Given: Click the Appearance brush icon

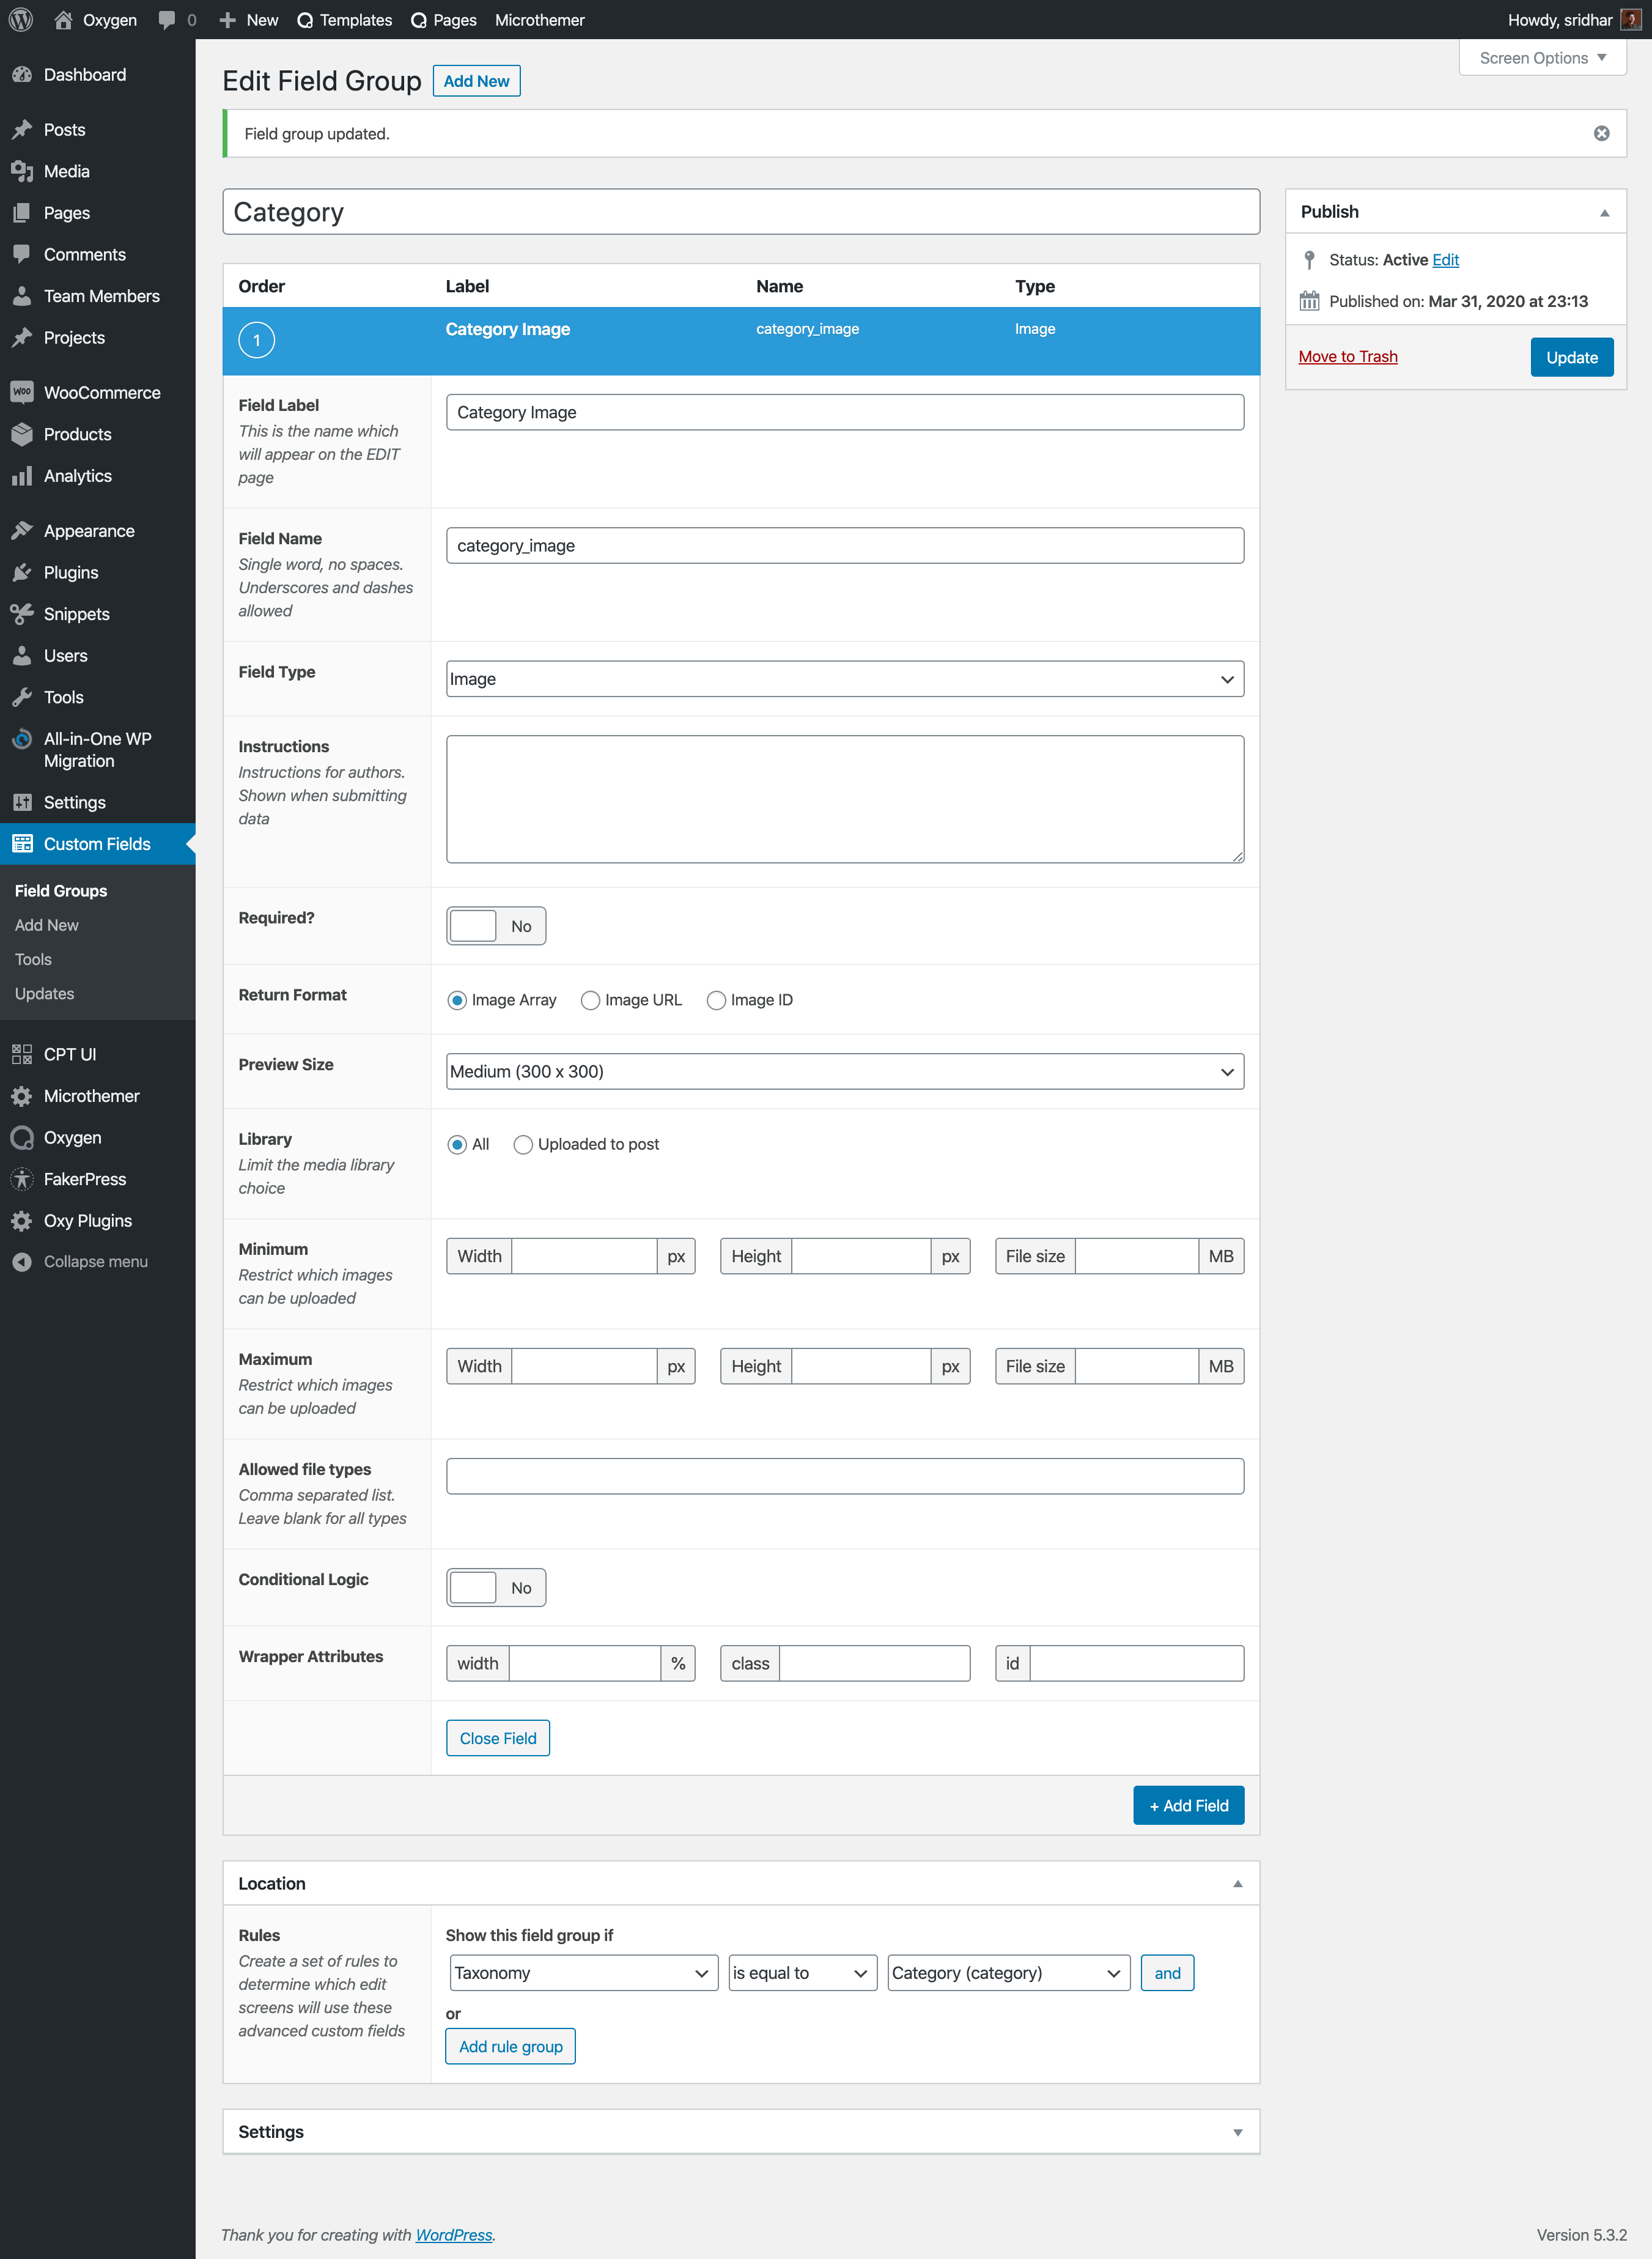Looking at the screenshot, I should point(22,531).
